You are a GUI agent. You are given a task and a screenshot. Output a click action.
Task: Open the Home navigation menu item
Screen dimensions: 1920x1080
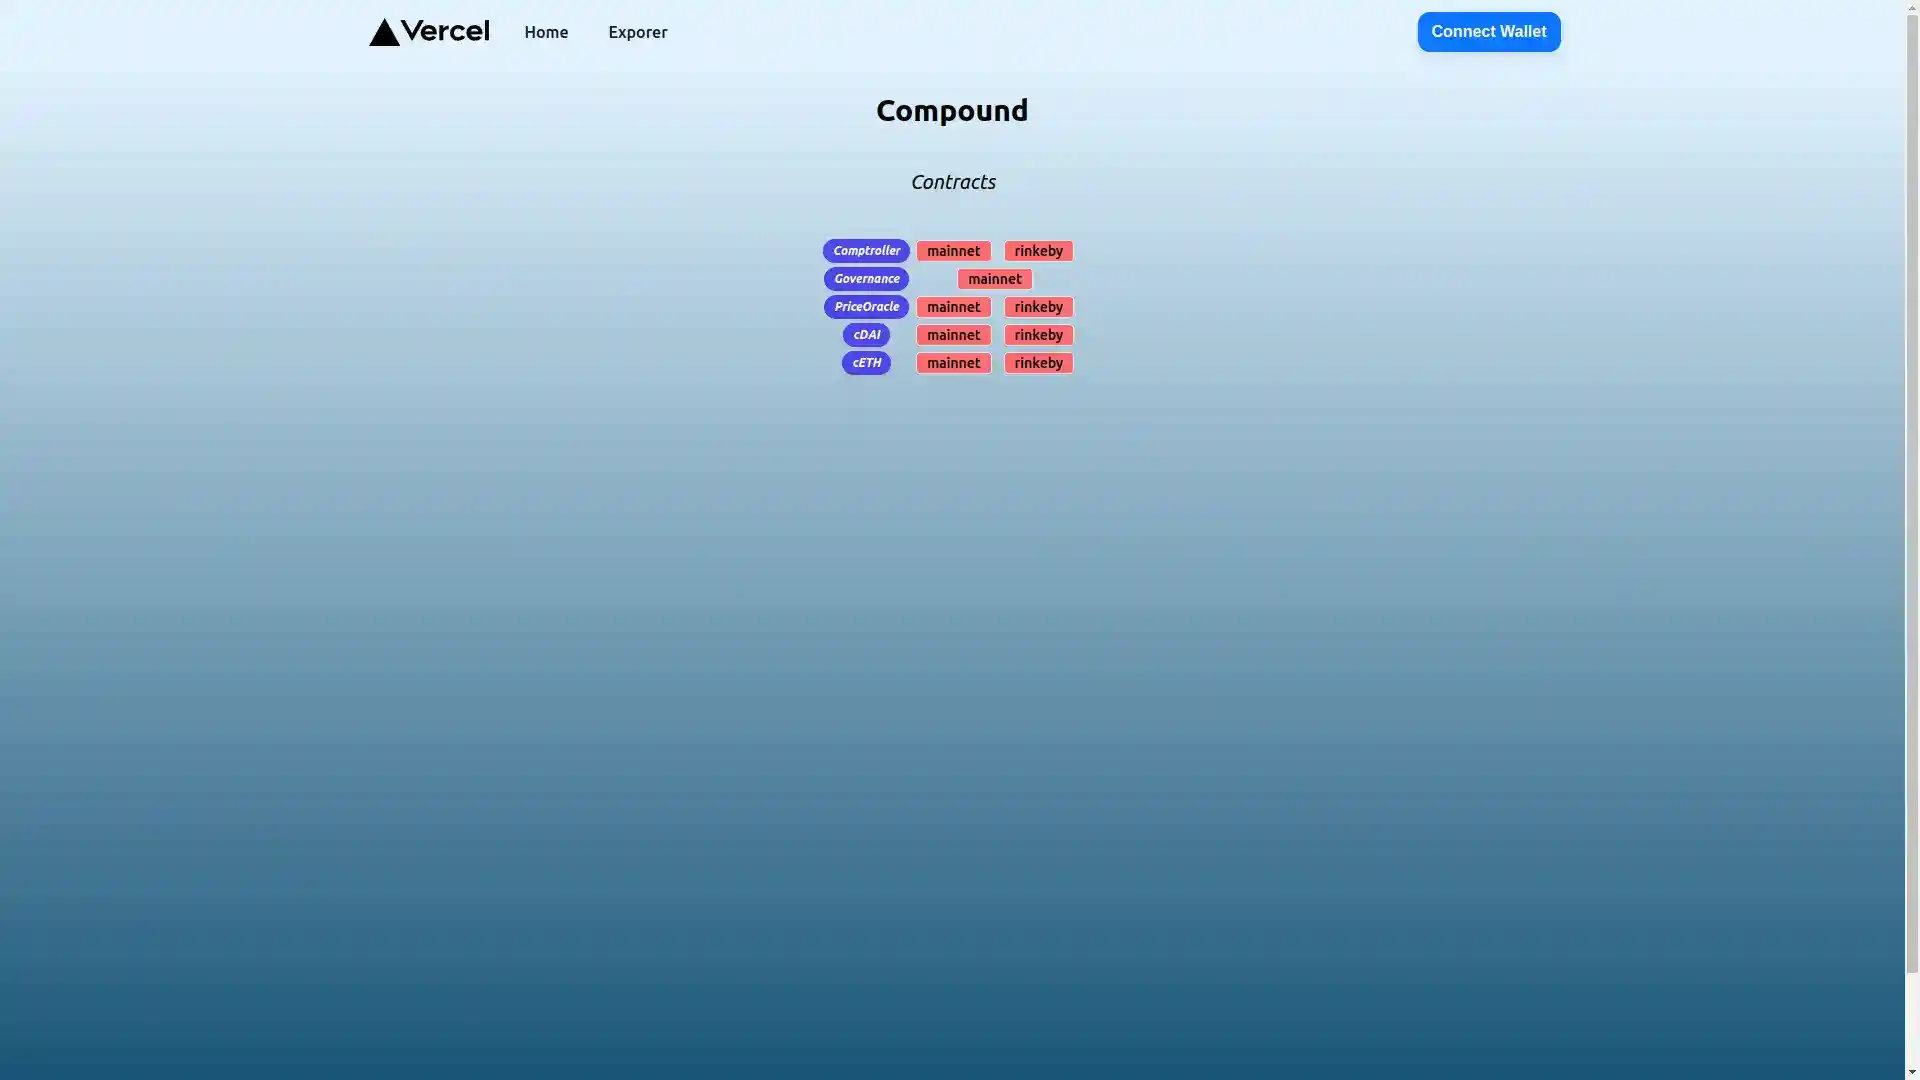546,32
